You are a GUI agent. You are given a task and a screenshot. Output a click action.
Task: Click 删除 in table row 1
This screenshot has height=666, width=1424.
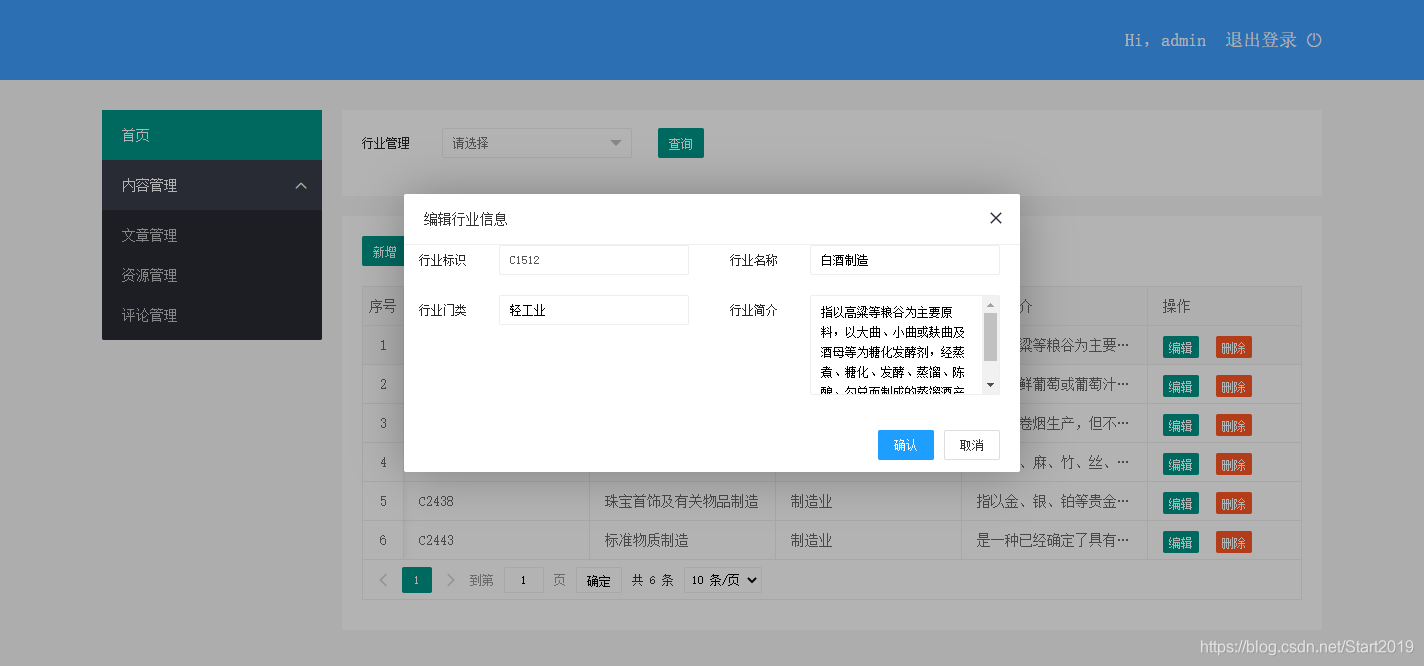1234,347
